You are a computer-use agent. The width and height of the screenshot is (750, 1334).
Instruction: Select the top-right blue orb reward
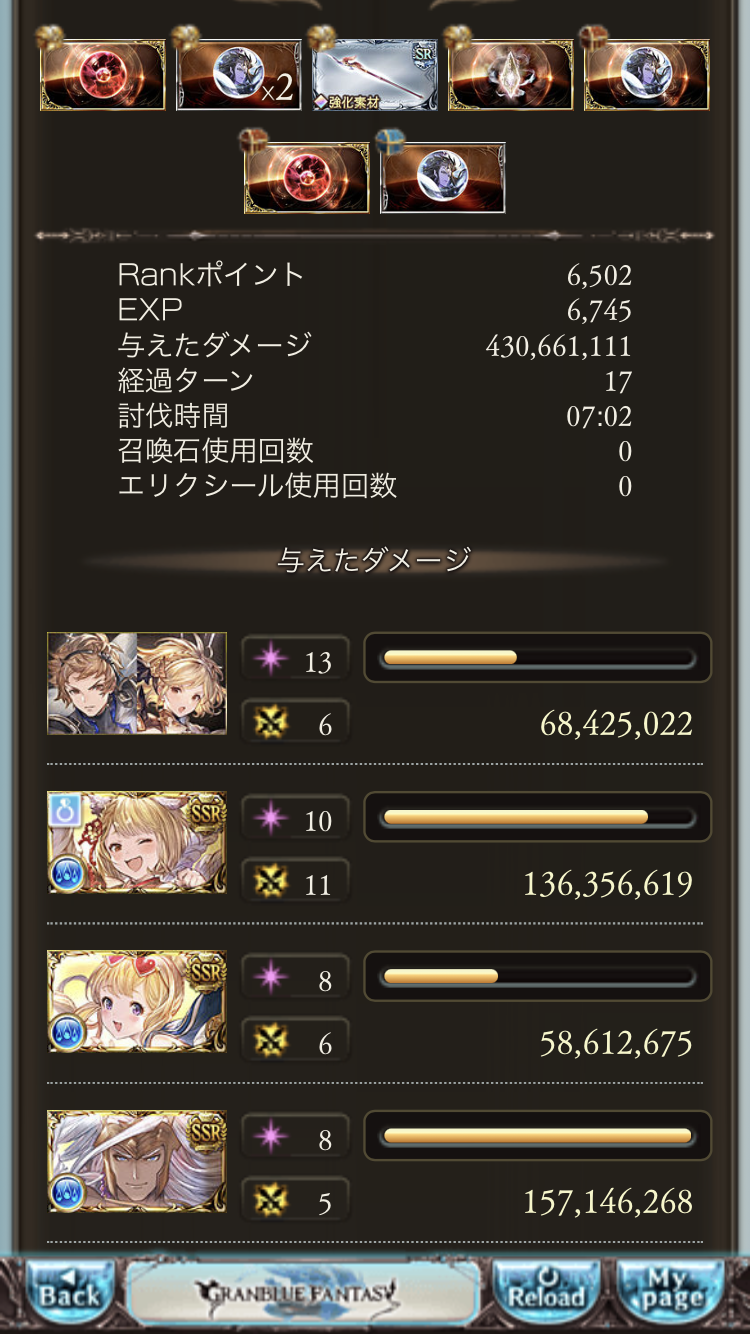pyautogui.click(x=646, y=75)
